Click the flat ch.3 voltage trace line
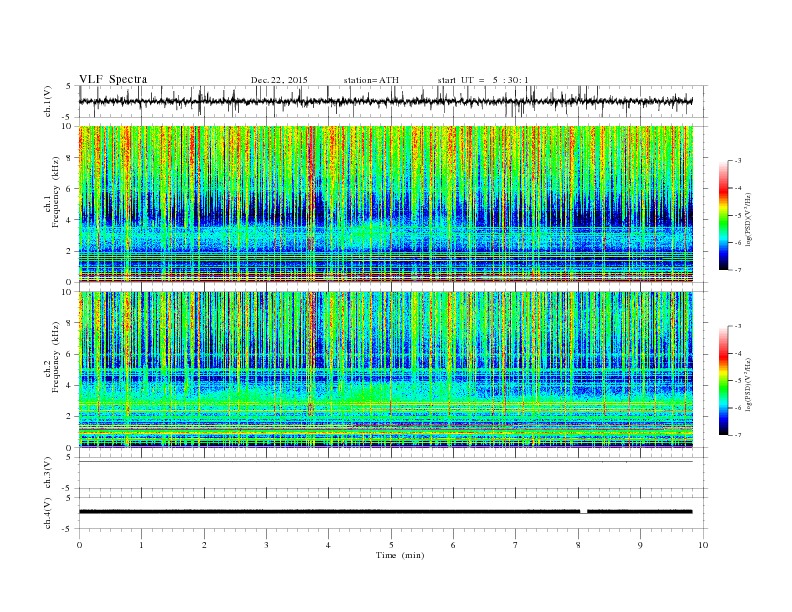The height and width of the screenshot is (612, 792). click(x=386, y=462)
